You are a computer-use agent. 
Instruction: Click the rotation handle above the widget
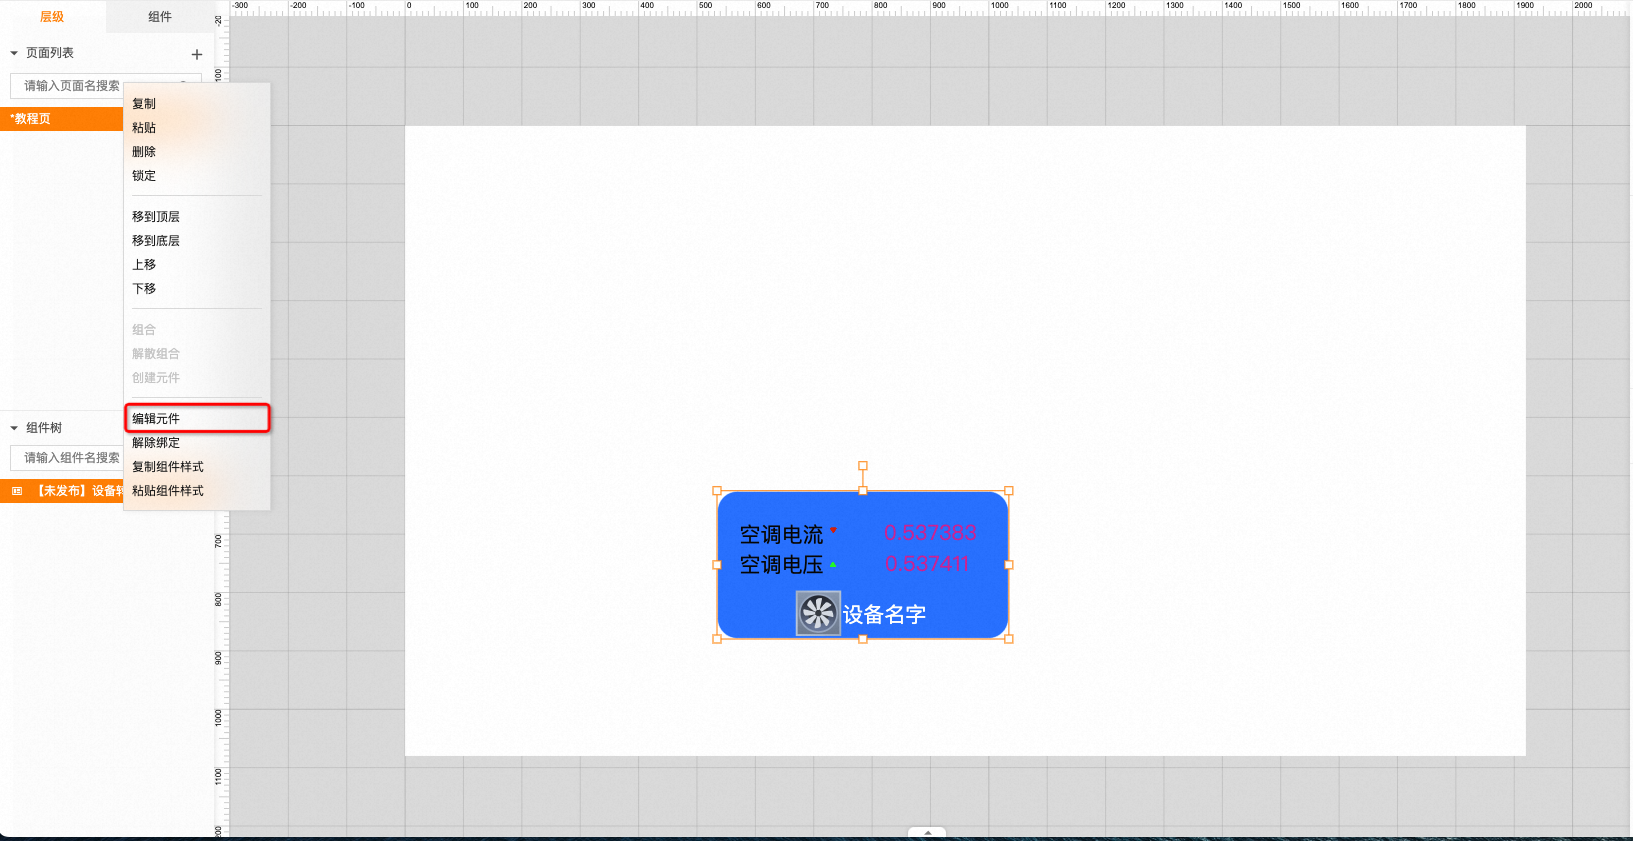click(x=863, y=466)
